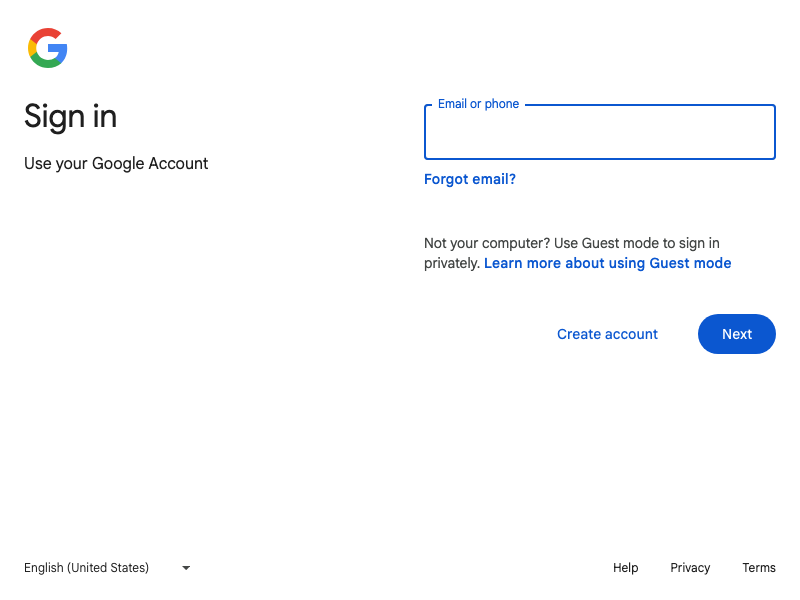Click the dropdown arrow beside the language selector
Viewport: 800px width, 600px height.
[185, 568]
